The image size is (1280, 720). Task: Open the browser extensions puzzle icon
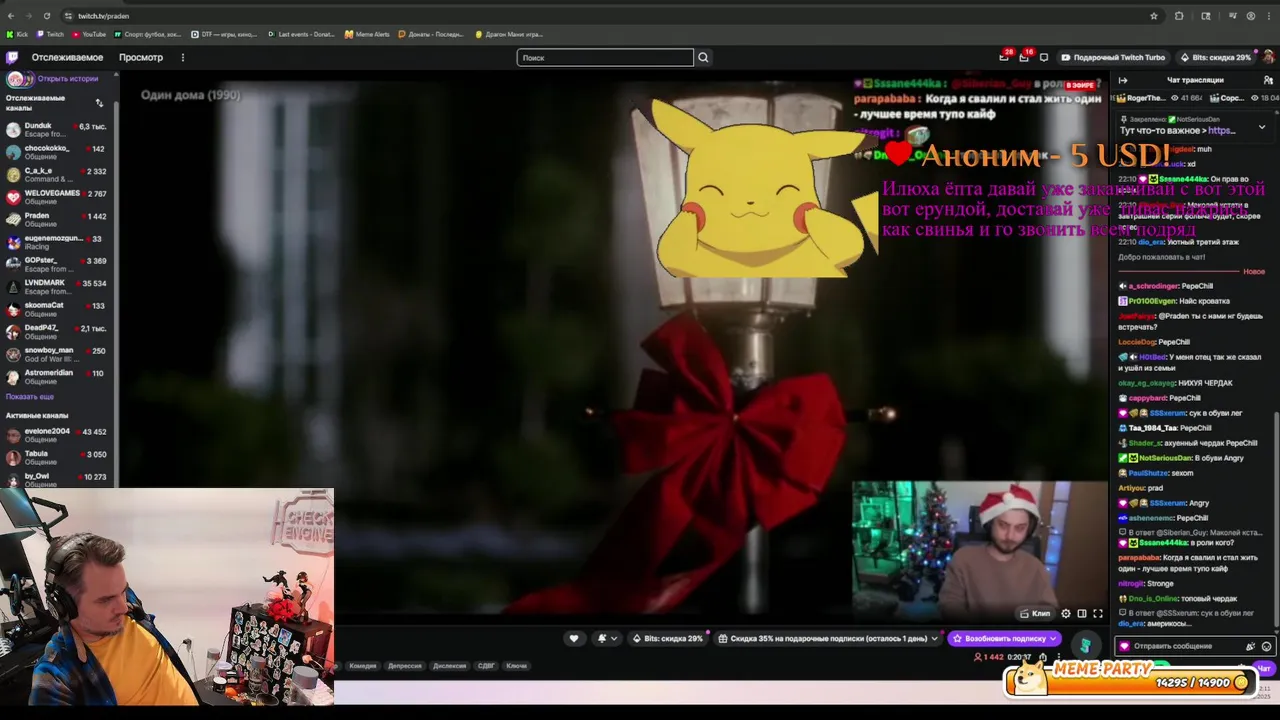click(1179, 16)
